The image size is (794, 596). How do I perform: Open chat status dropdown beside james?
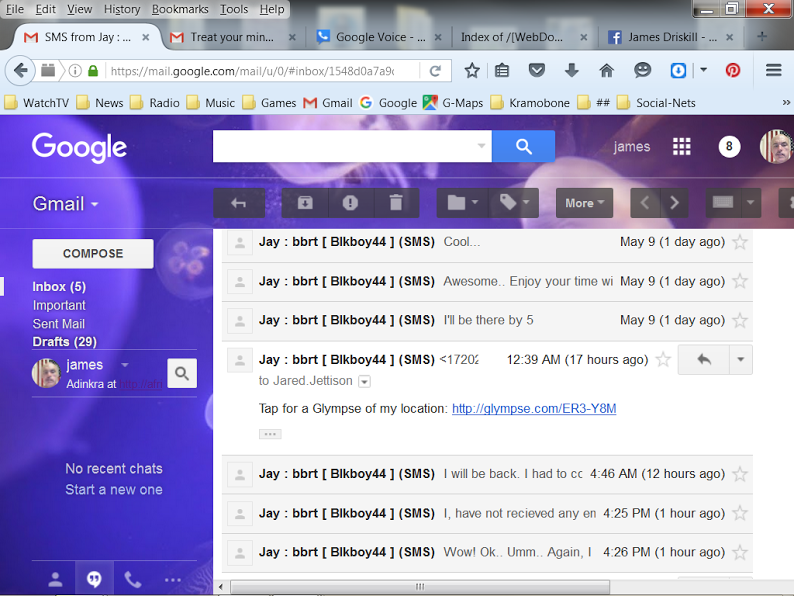click(x=125, y=365)
